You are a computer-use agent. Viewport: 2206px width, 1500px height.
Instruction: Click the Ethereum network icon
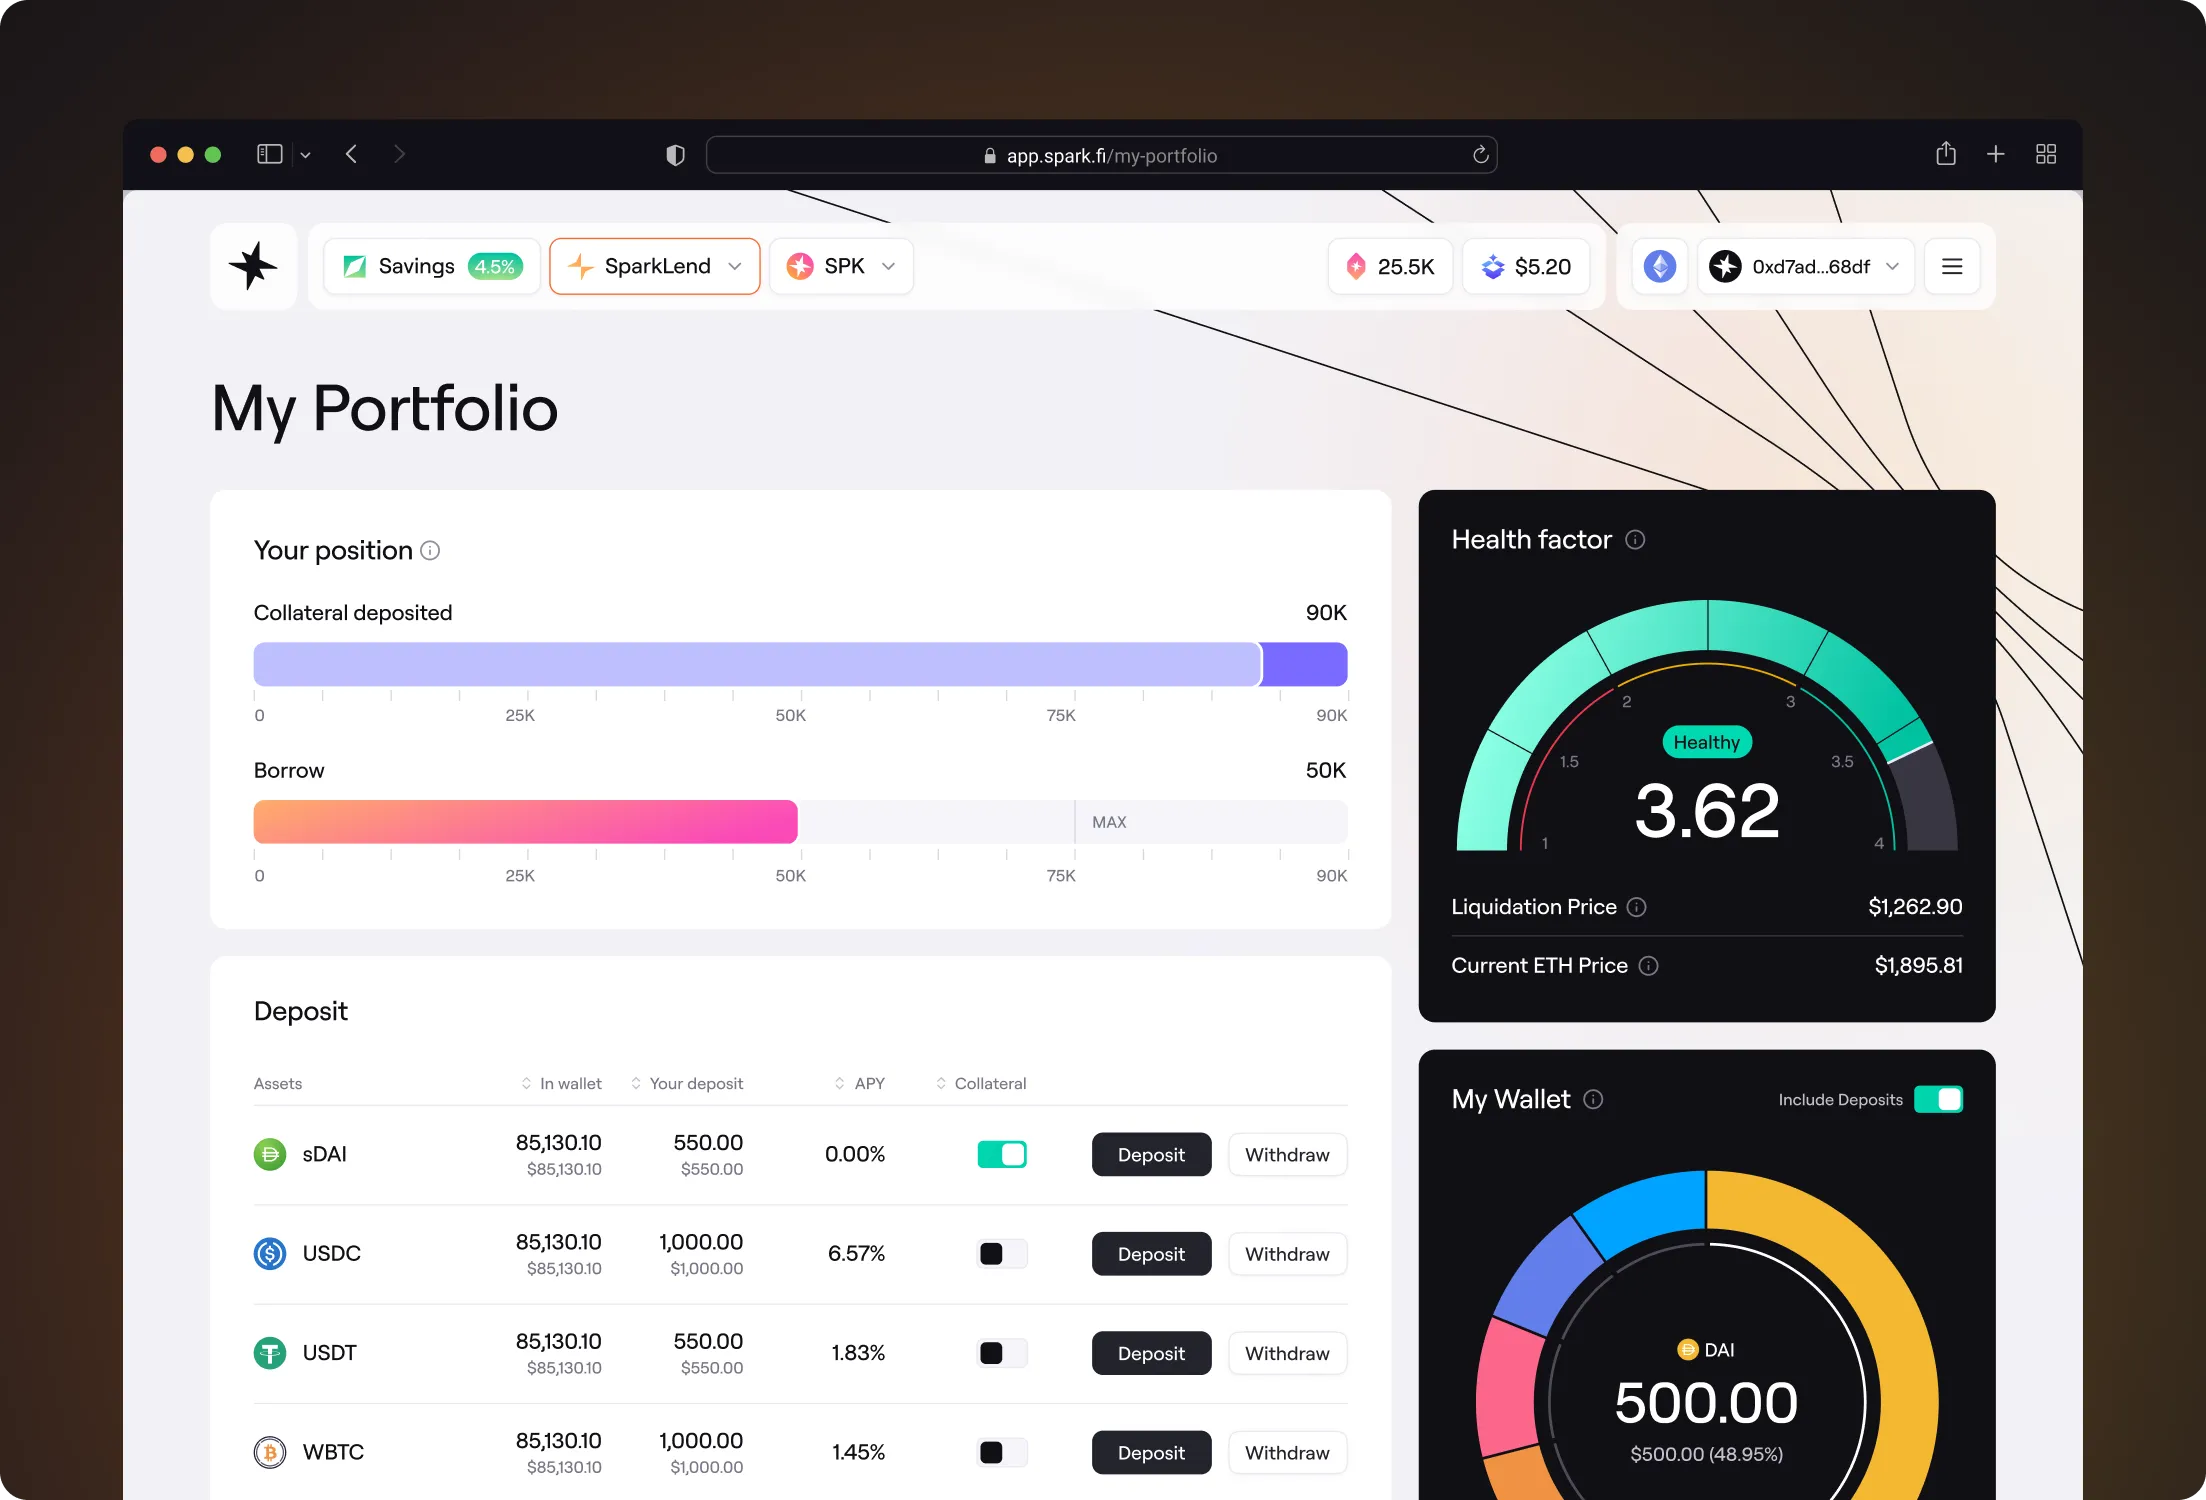[1660, 266]
